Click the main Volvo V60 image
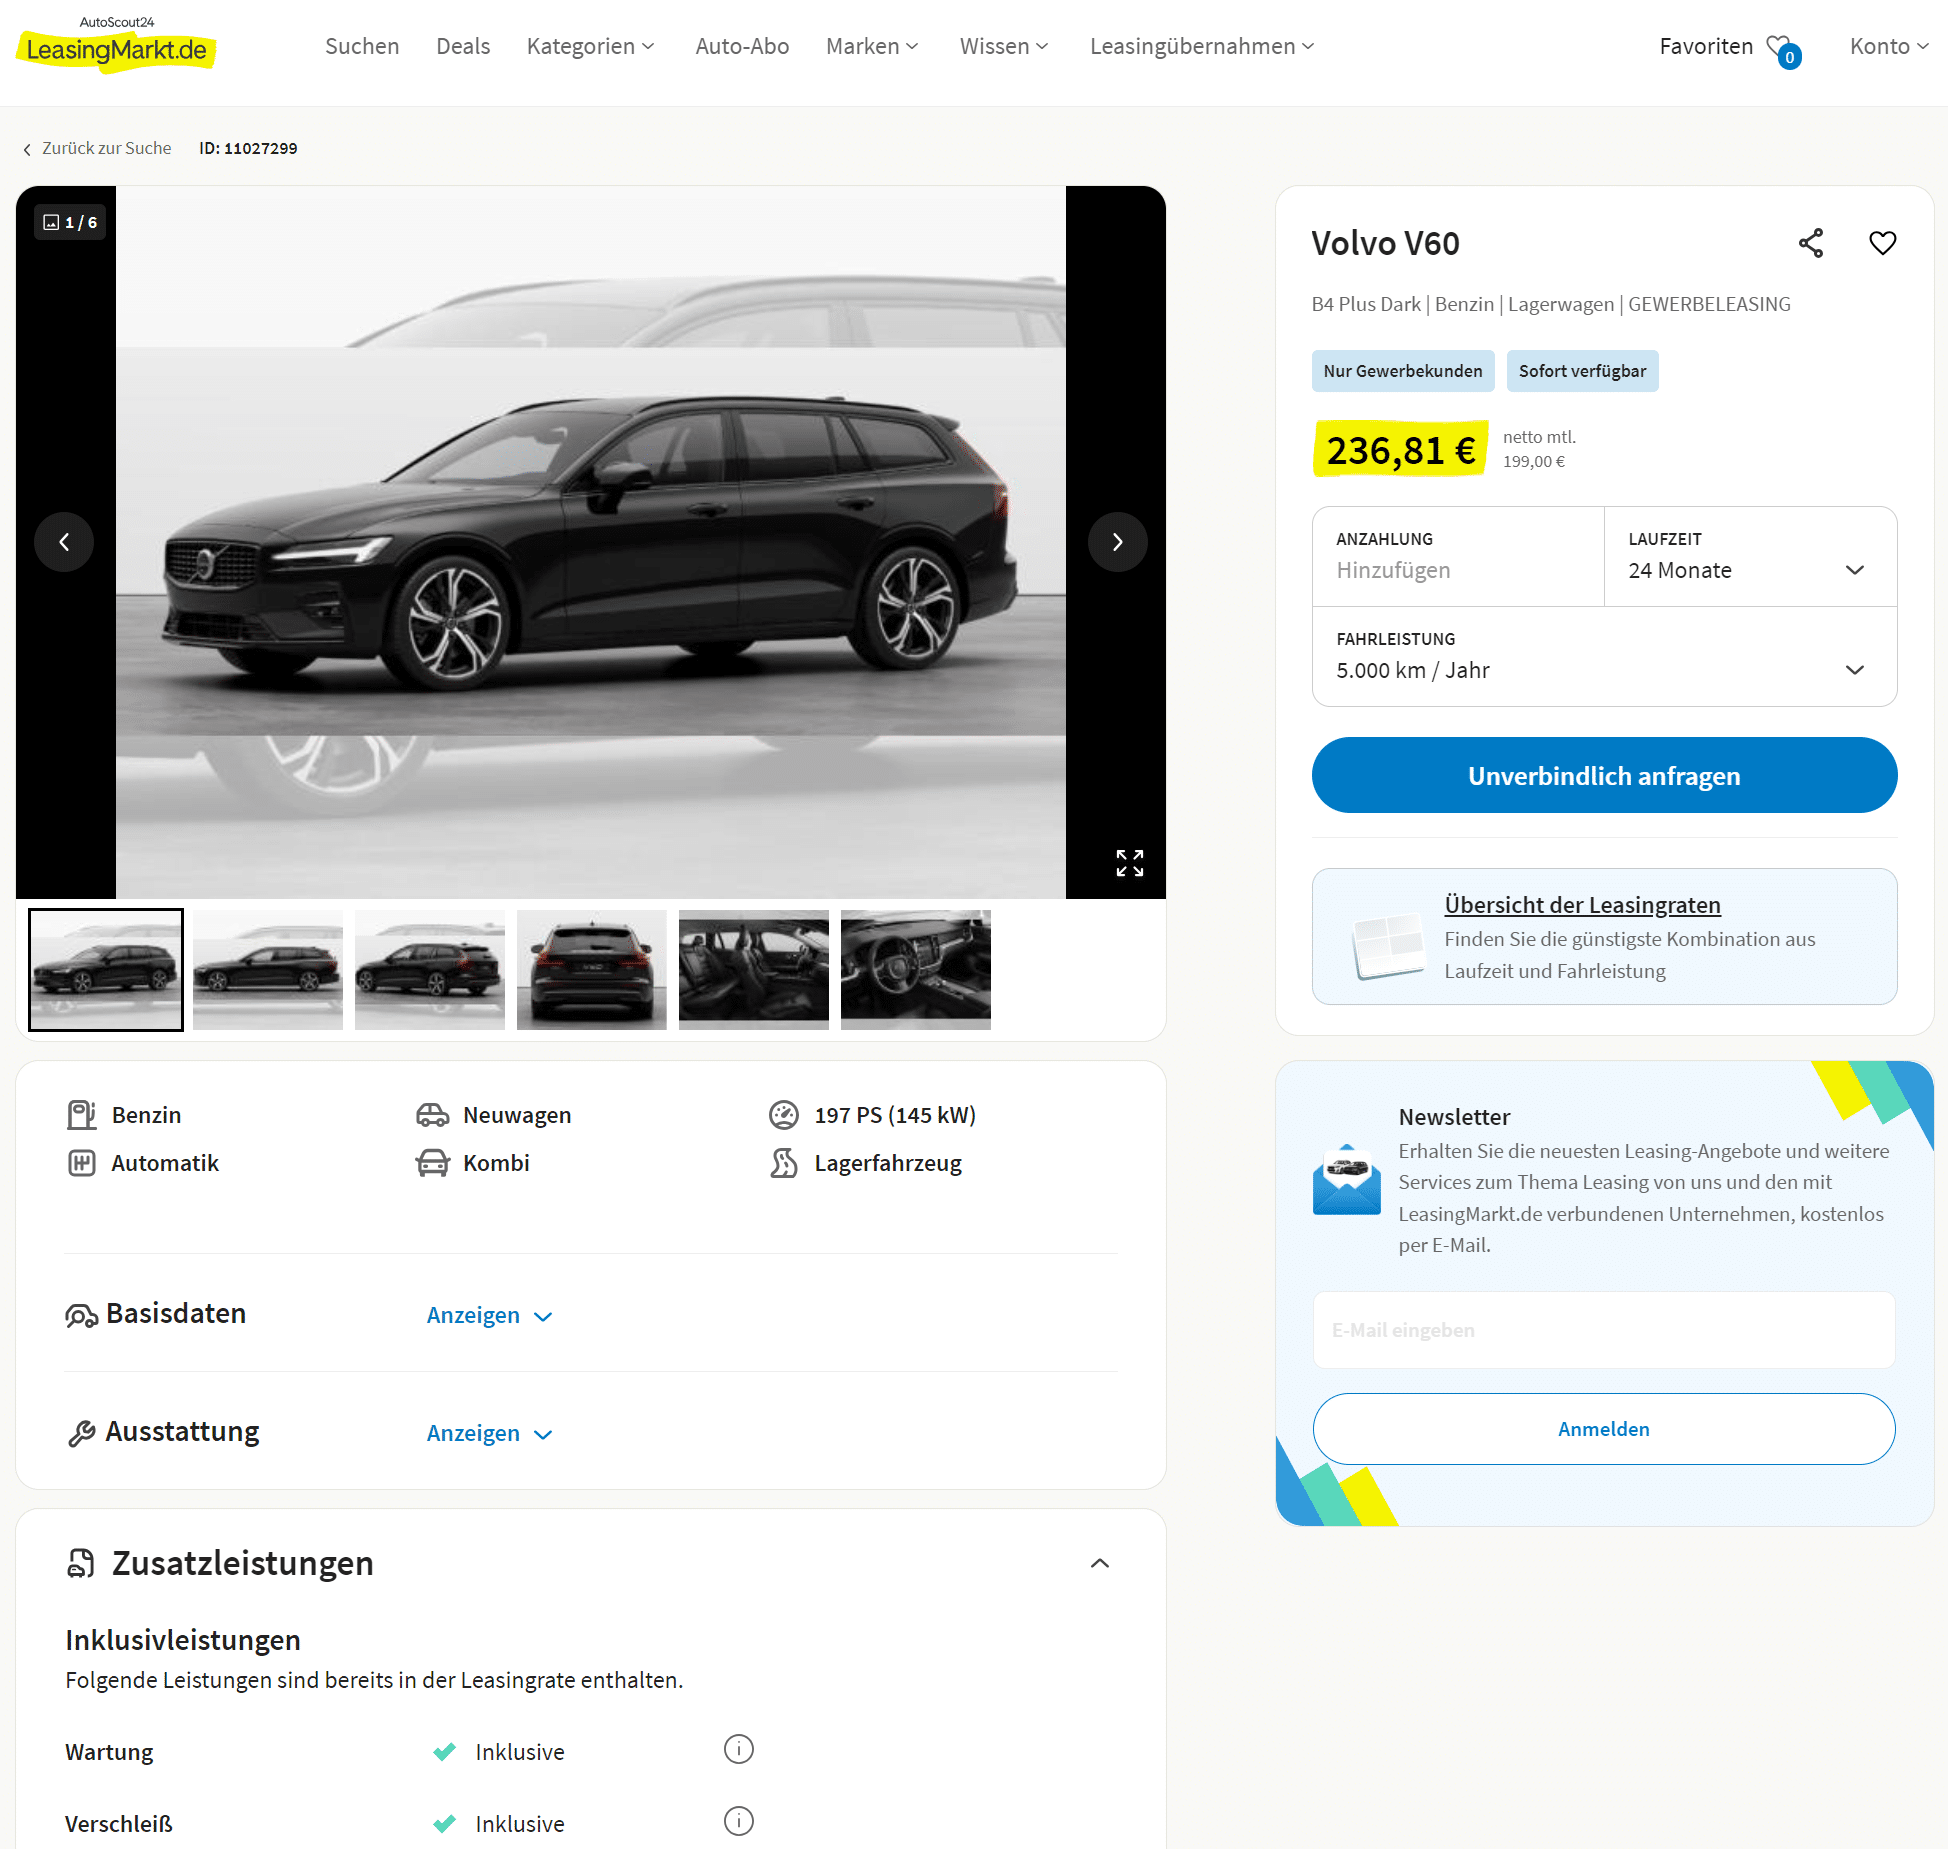 pyautogui.click(x=591, y=542)
